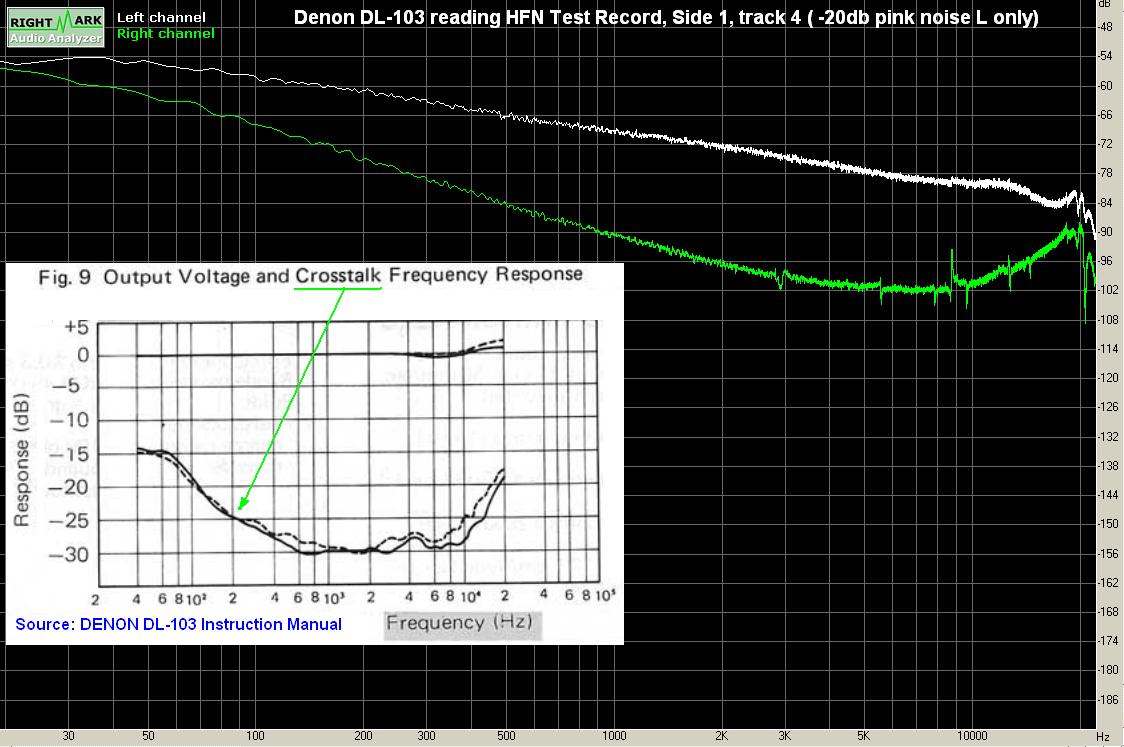The height and width of the screenshot is (747, 1124).
Task: Click the 10000 Hz frequency axis label
Action: click(972, 736)
